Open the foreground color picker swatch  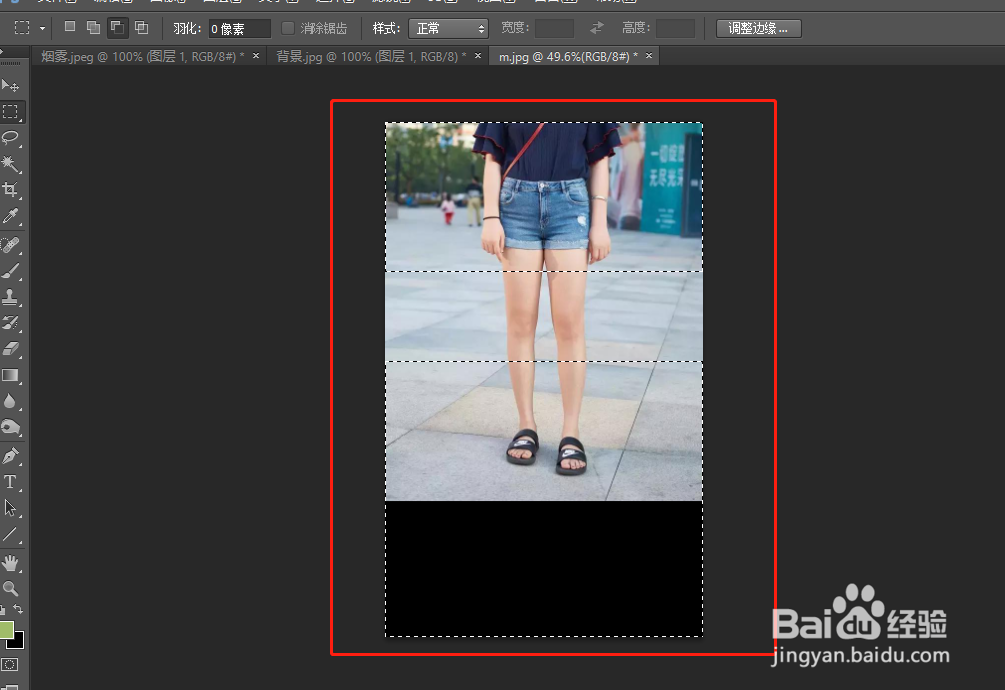pyautogui.click(x=5, y=628)
